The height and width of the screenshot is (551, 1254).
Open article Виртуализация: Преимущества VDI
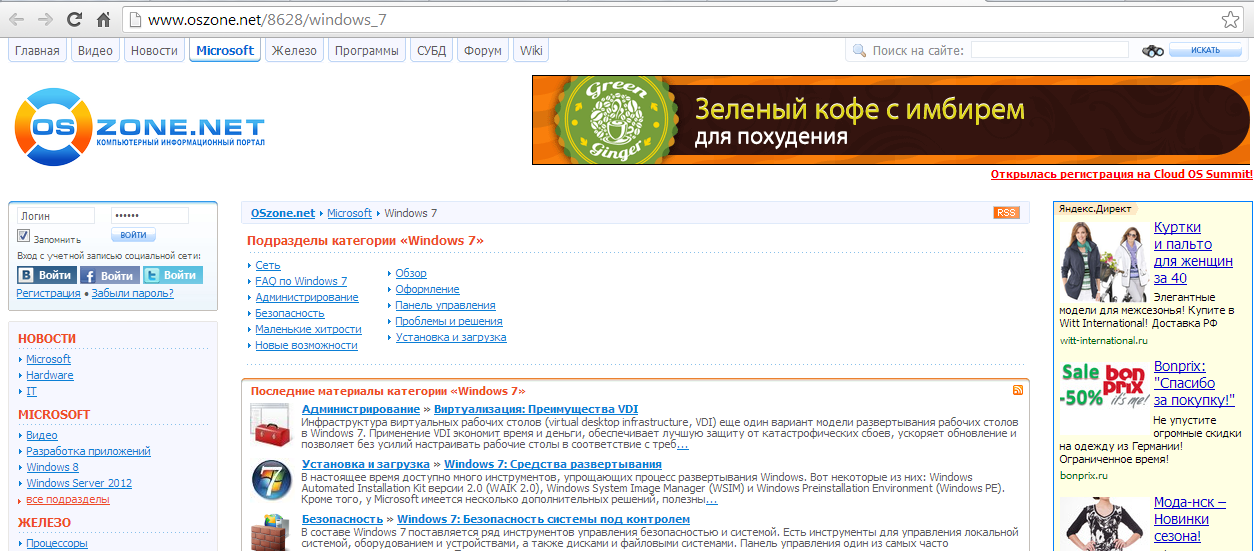pos(536,409)
